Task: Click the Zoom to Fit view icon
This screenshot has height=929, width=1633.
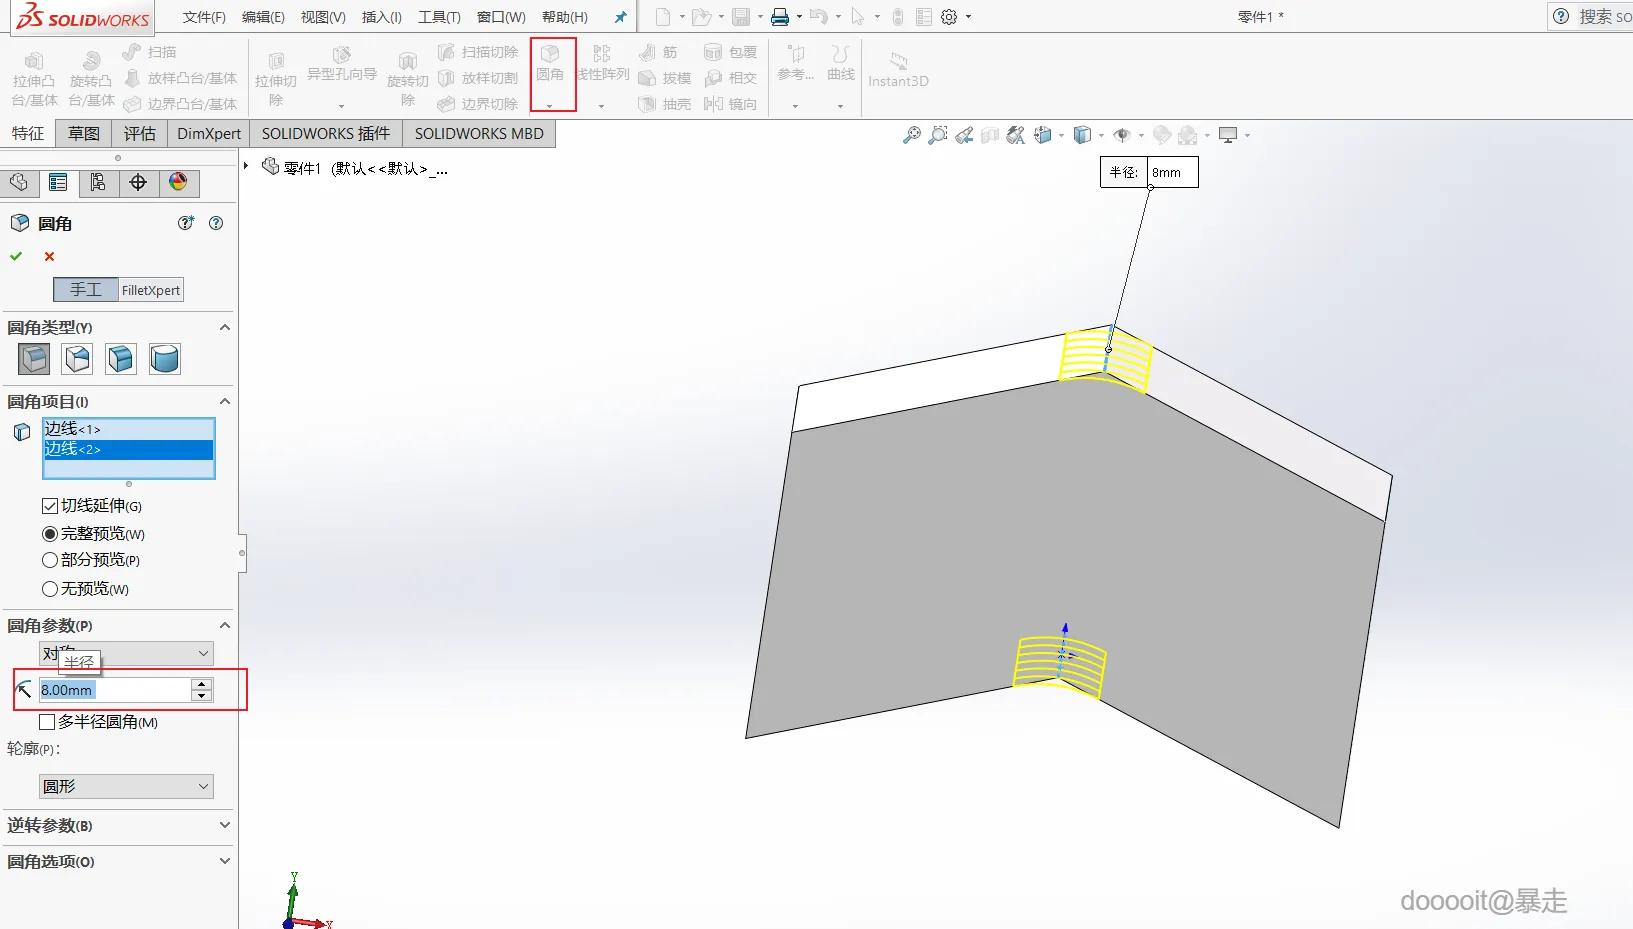Action: click(912, 135)
